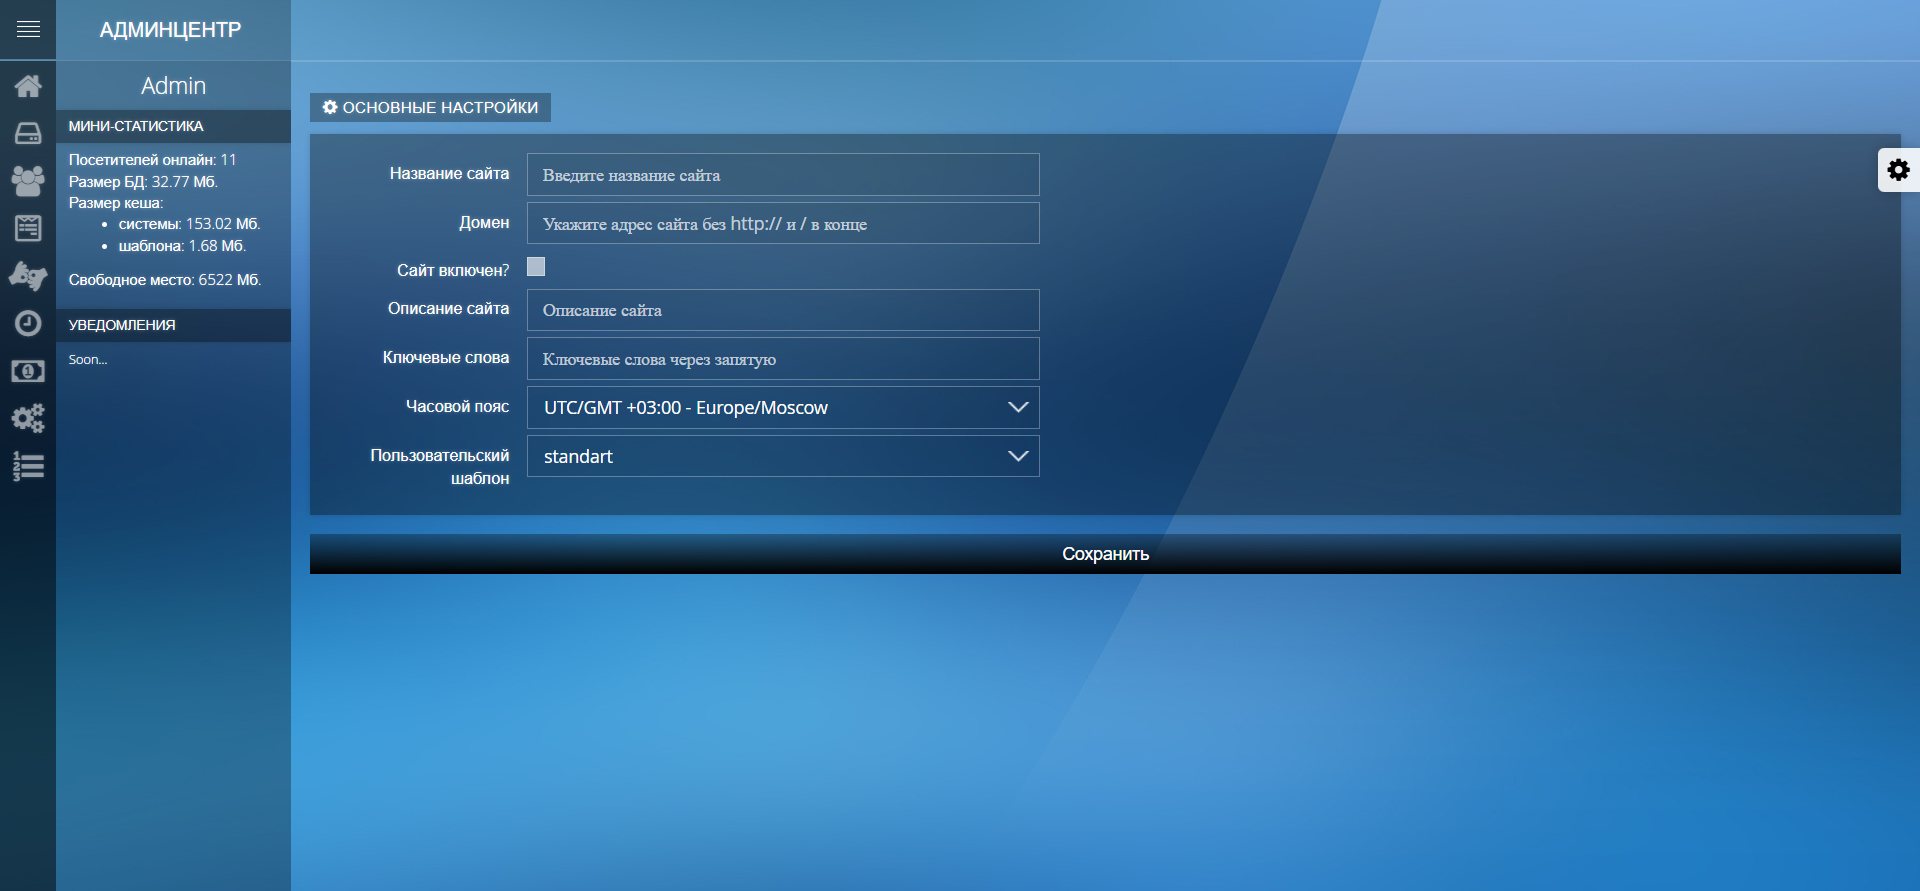
Task: Click the clock icon in the sidebar
Action: click(28, 323)
